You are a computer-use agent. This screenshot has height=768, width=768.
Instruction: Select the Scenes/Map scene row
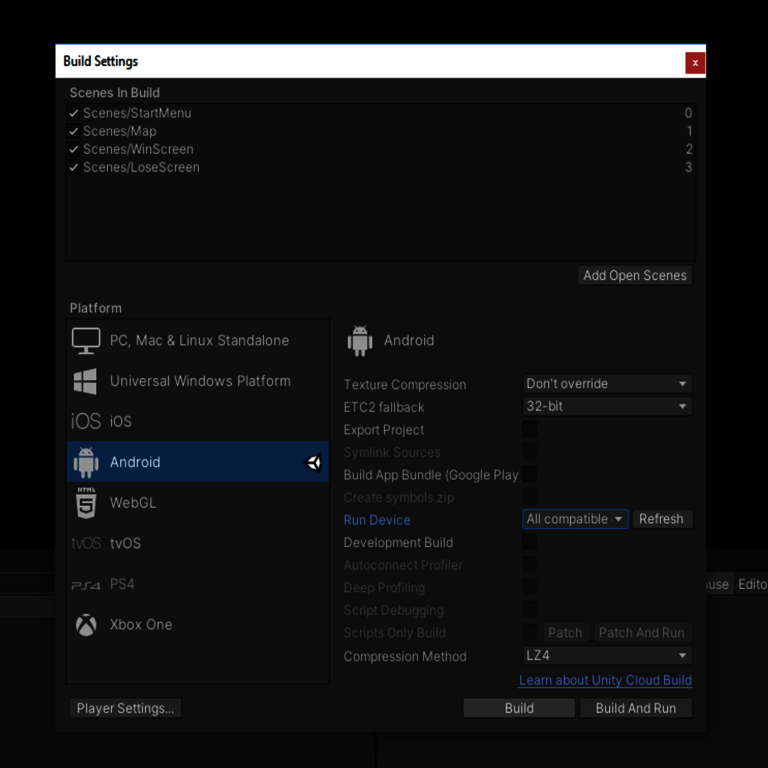point(381,131)
